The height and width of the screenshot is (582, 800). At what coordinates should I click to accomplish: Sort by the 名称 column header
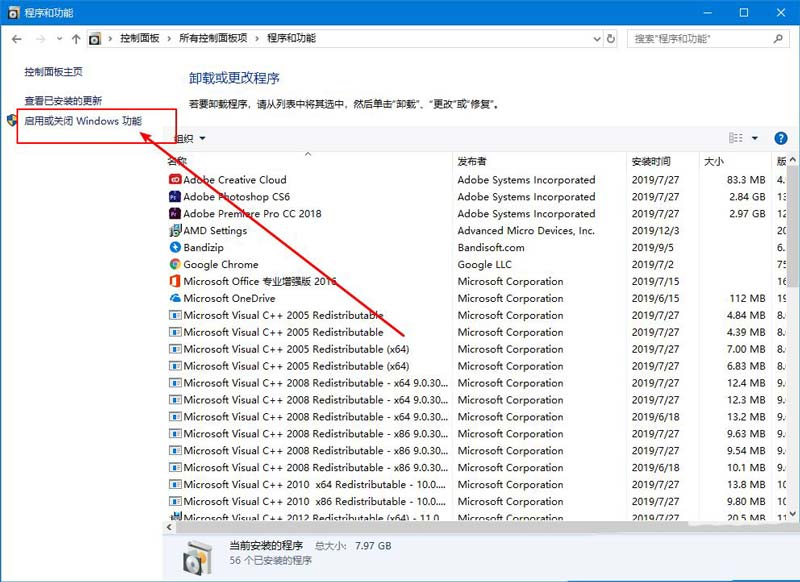coord(308,161)
